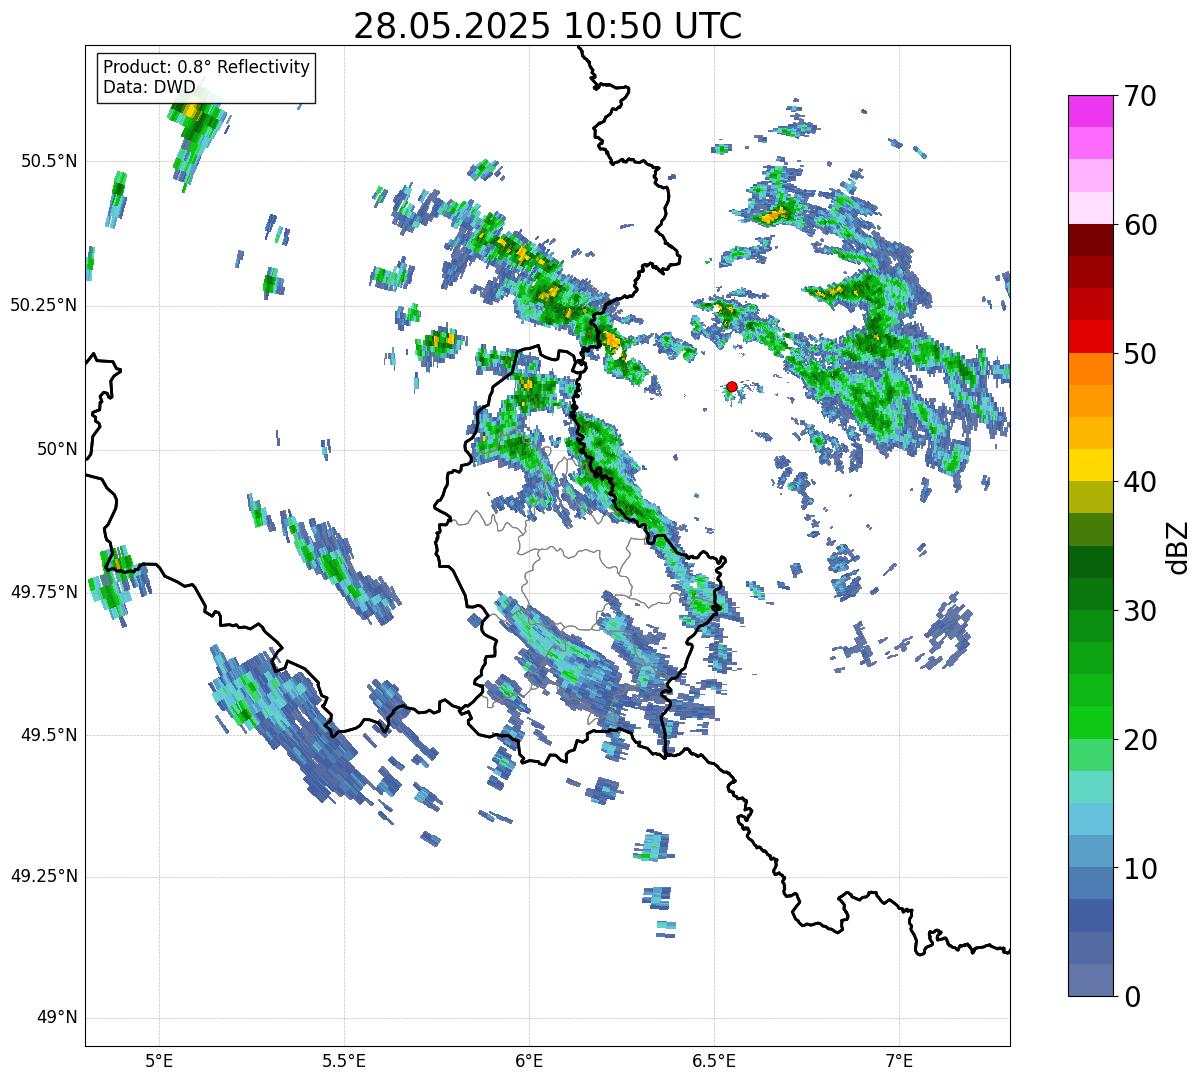
Task: Click the 60 tick on the colorbar
Action: coord(1140,225)
